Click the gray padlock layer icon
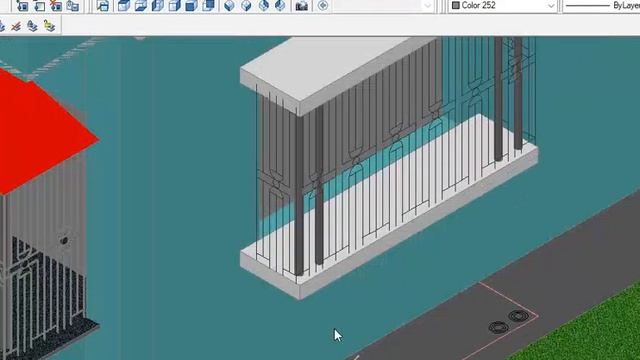 coord(32,27)
